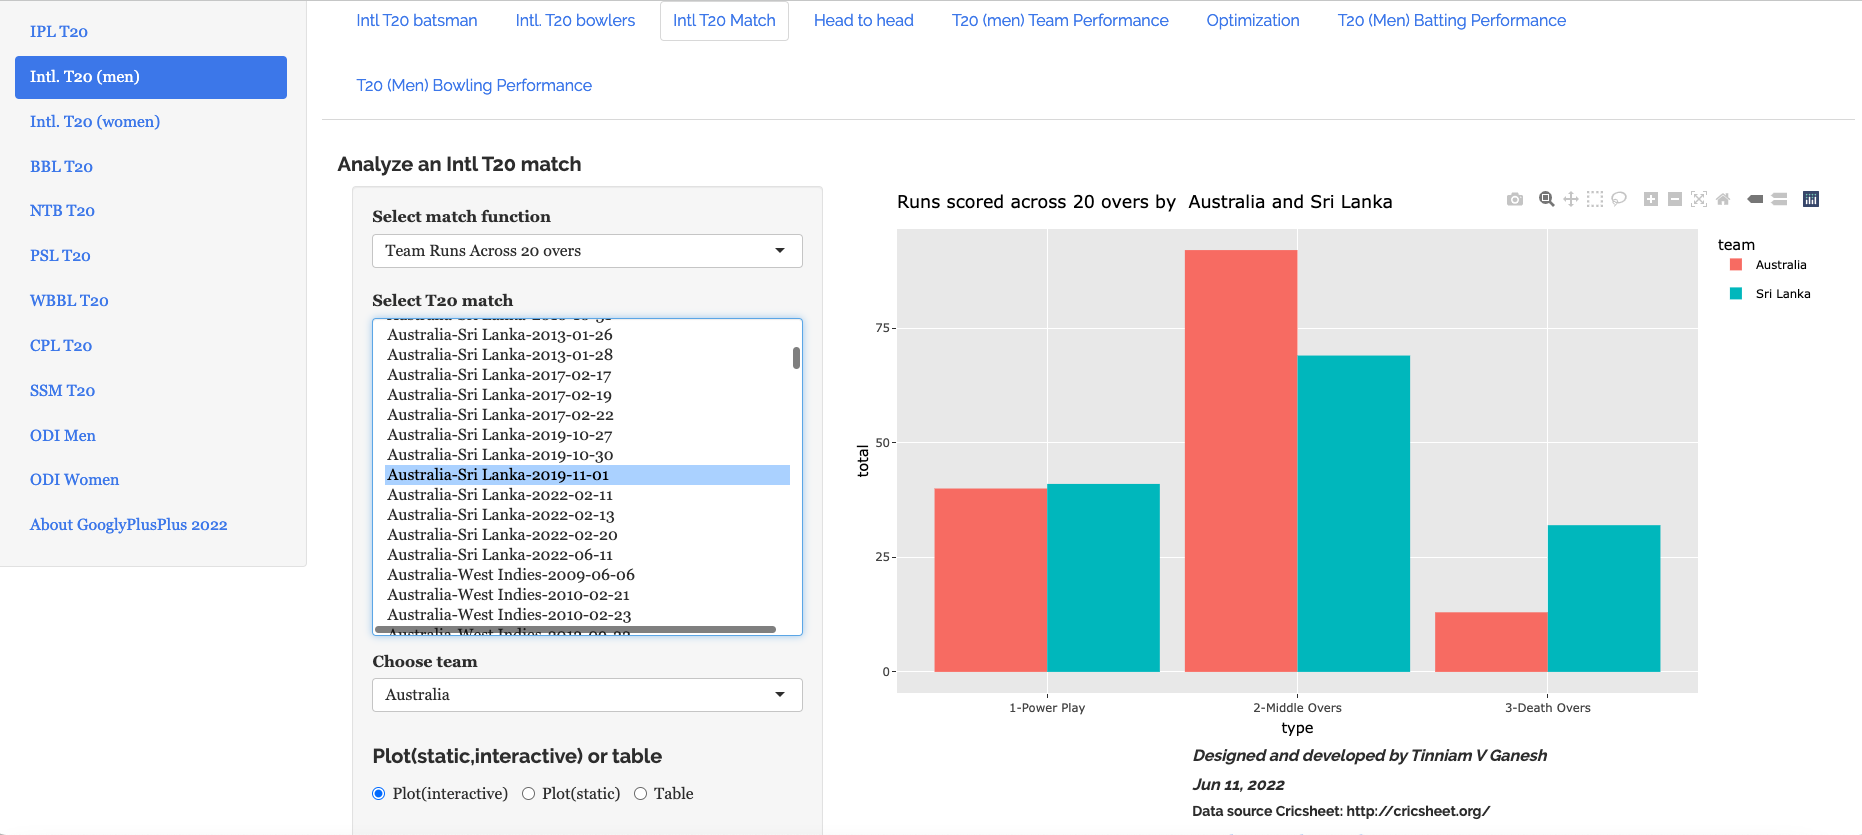This screenshot has height=835, width=1862.
Task: Activate the Zoom magnifier tool on the chart
Action: click(x=1546, y=199)
